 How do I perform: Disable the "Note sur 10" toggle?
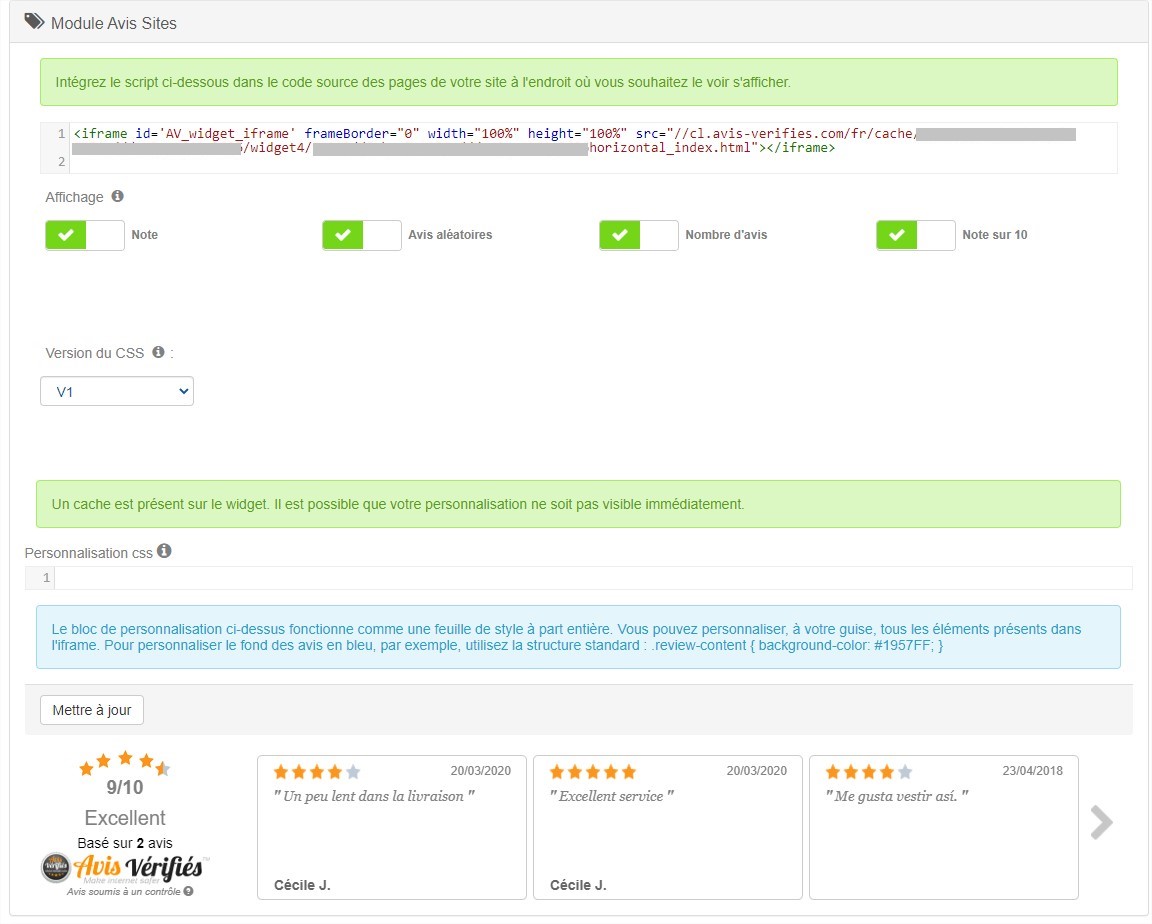coord(915,235)
